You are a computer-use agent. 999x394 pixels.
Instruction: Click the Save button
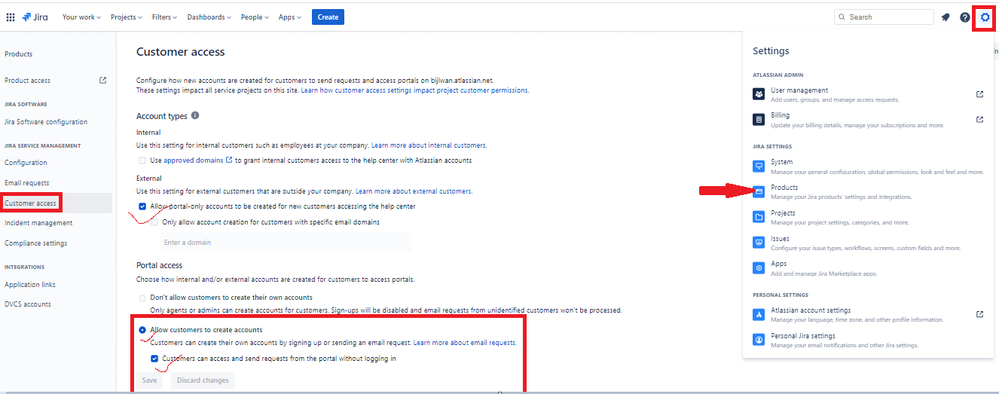coord(149,381)
